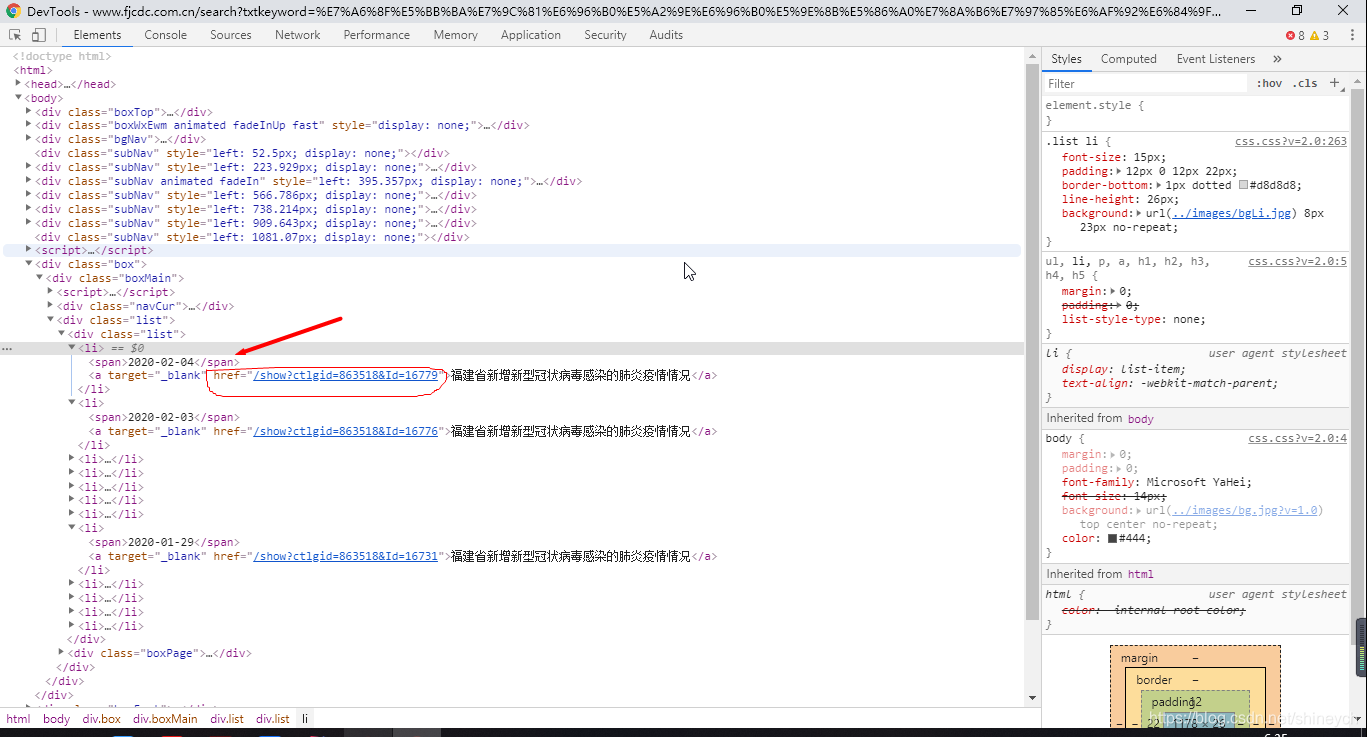Expand background shorthand in .list li rule

tap(1140, 214)
